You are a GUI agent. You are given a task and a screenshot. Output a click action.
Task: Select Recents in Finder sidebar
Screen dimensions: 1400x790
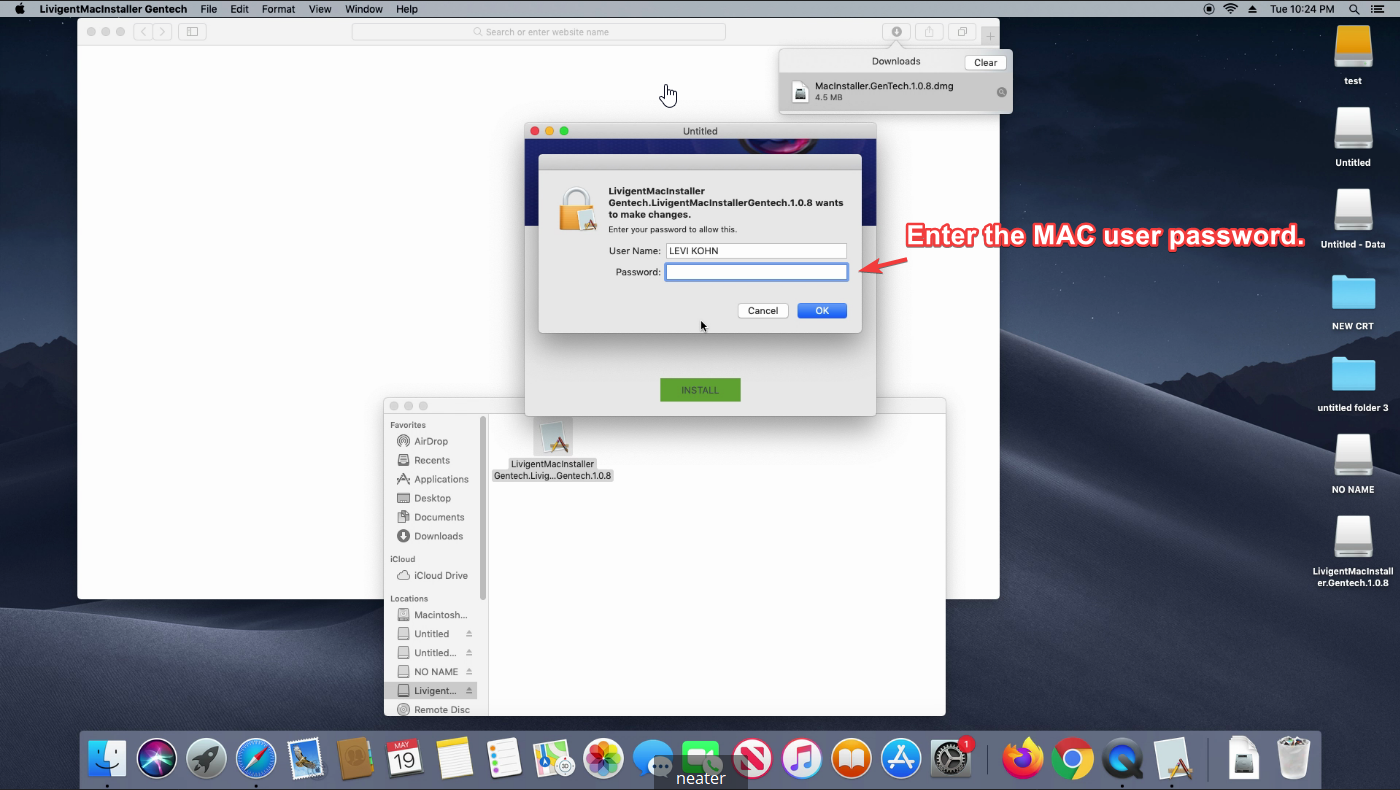[432, 460]
